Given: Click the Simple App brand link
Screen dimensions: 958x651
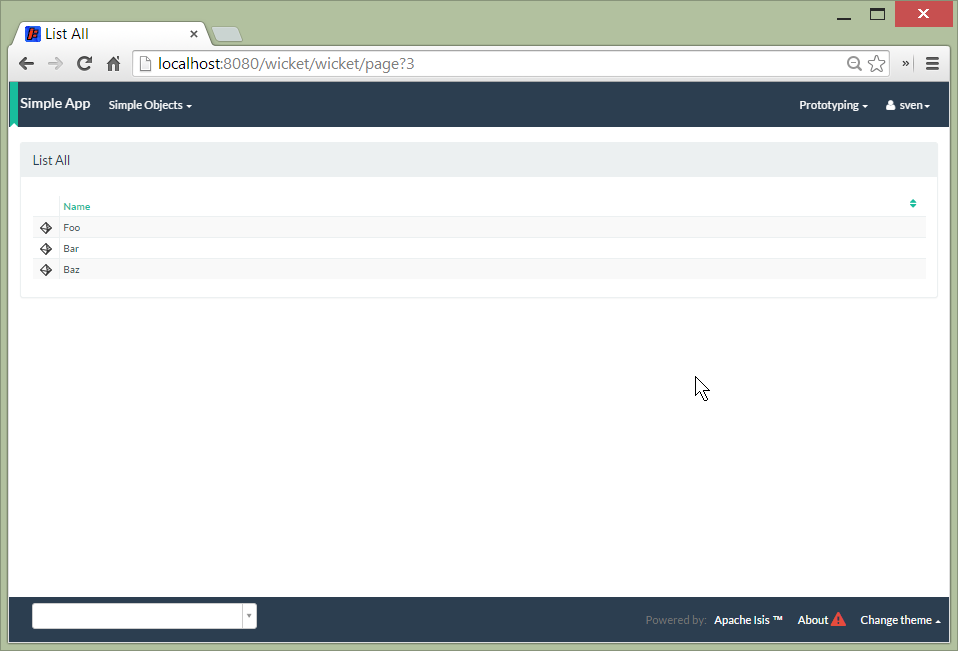Looking at the screenshot, I should [55, 104].
